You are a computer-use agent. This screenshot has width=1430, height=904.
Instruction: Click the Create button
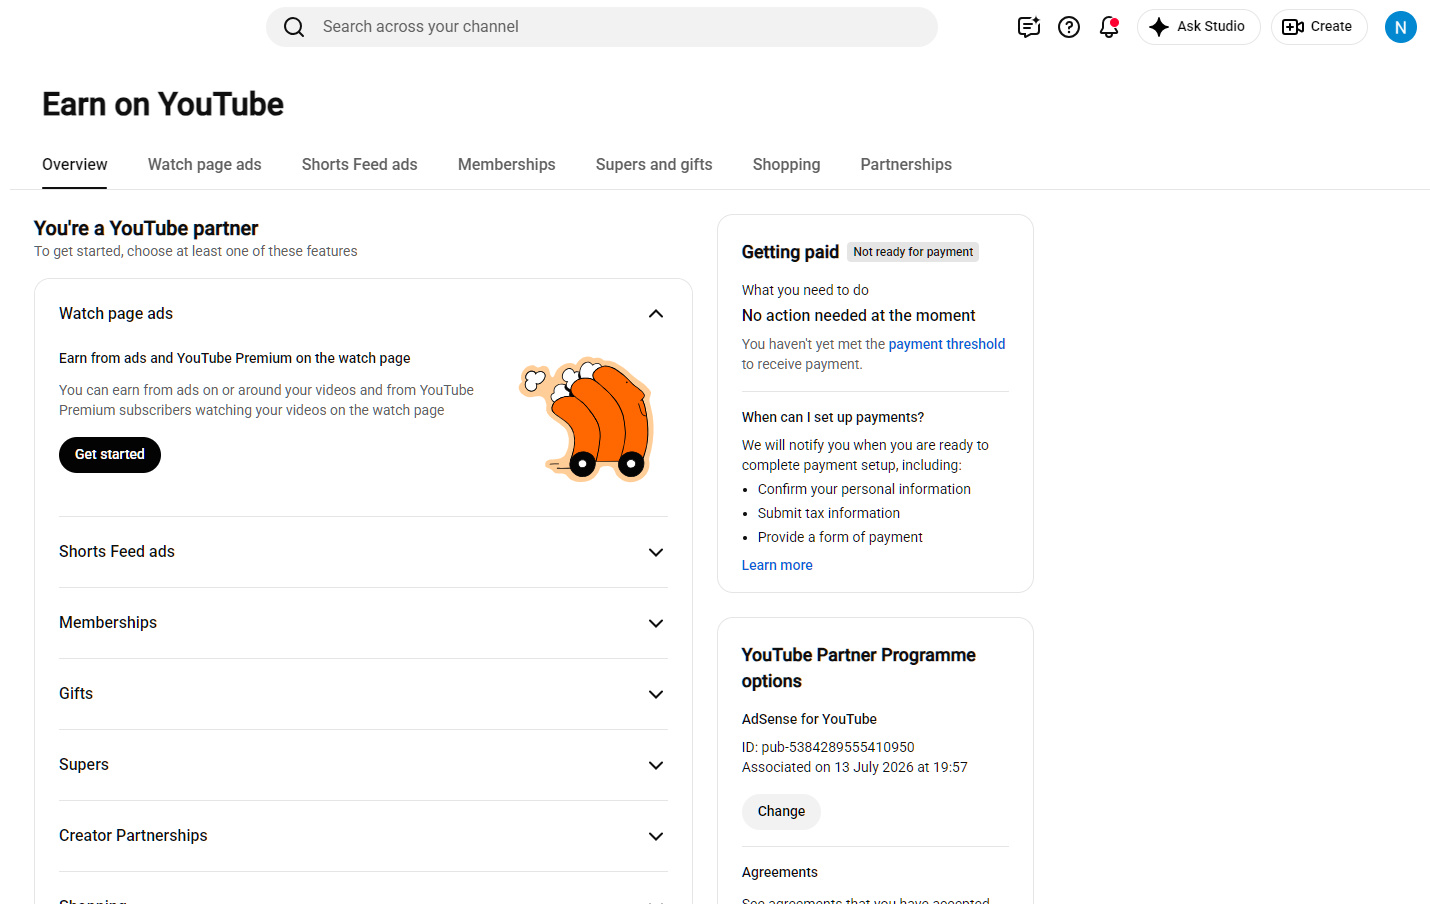[x=1318, y=27]
